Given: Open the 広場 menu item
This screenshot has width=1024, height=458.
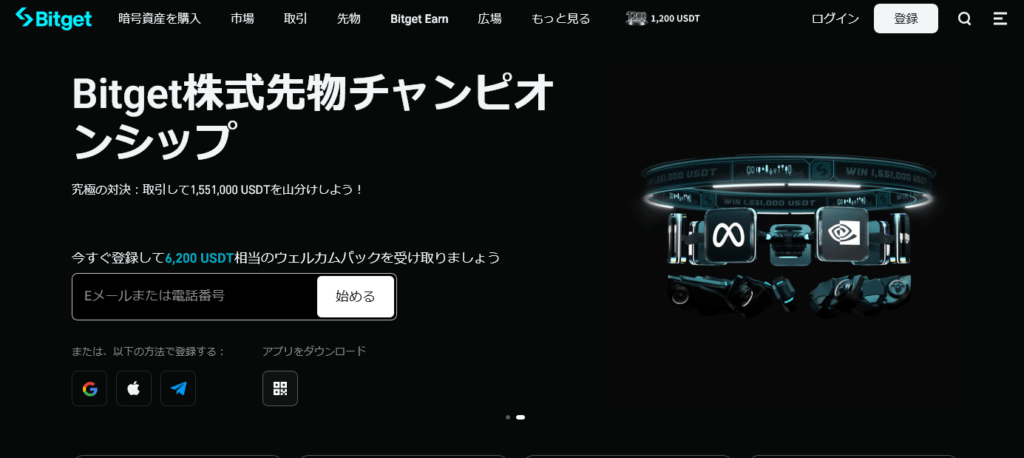Looking at the screenshot, I should point(490,19).
